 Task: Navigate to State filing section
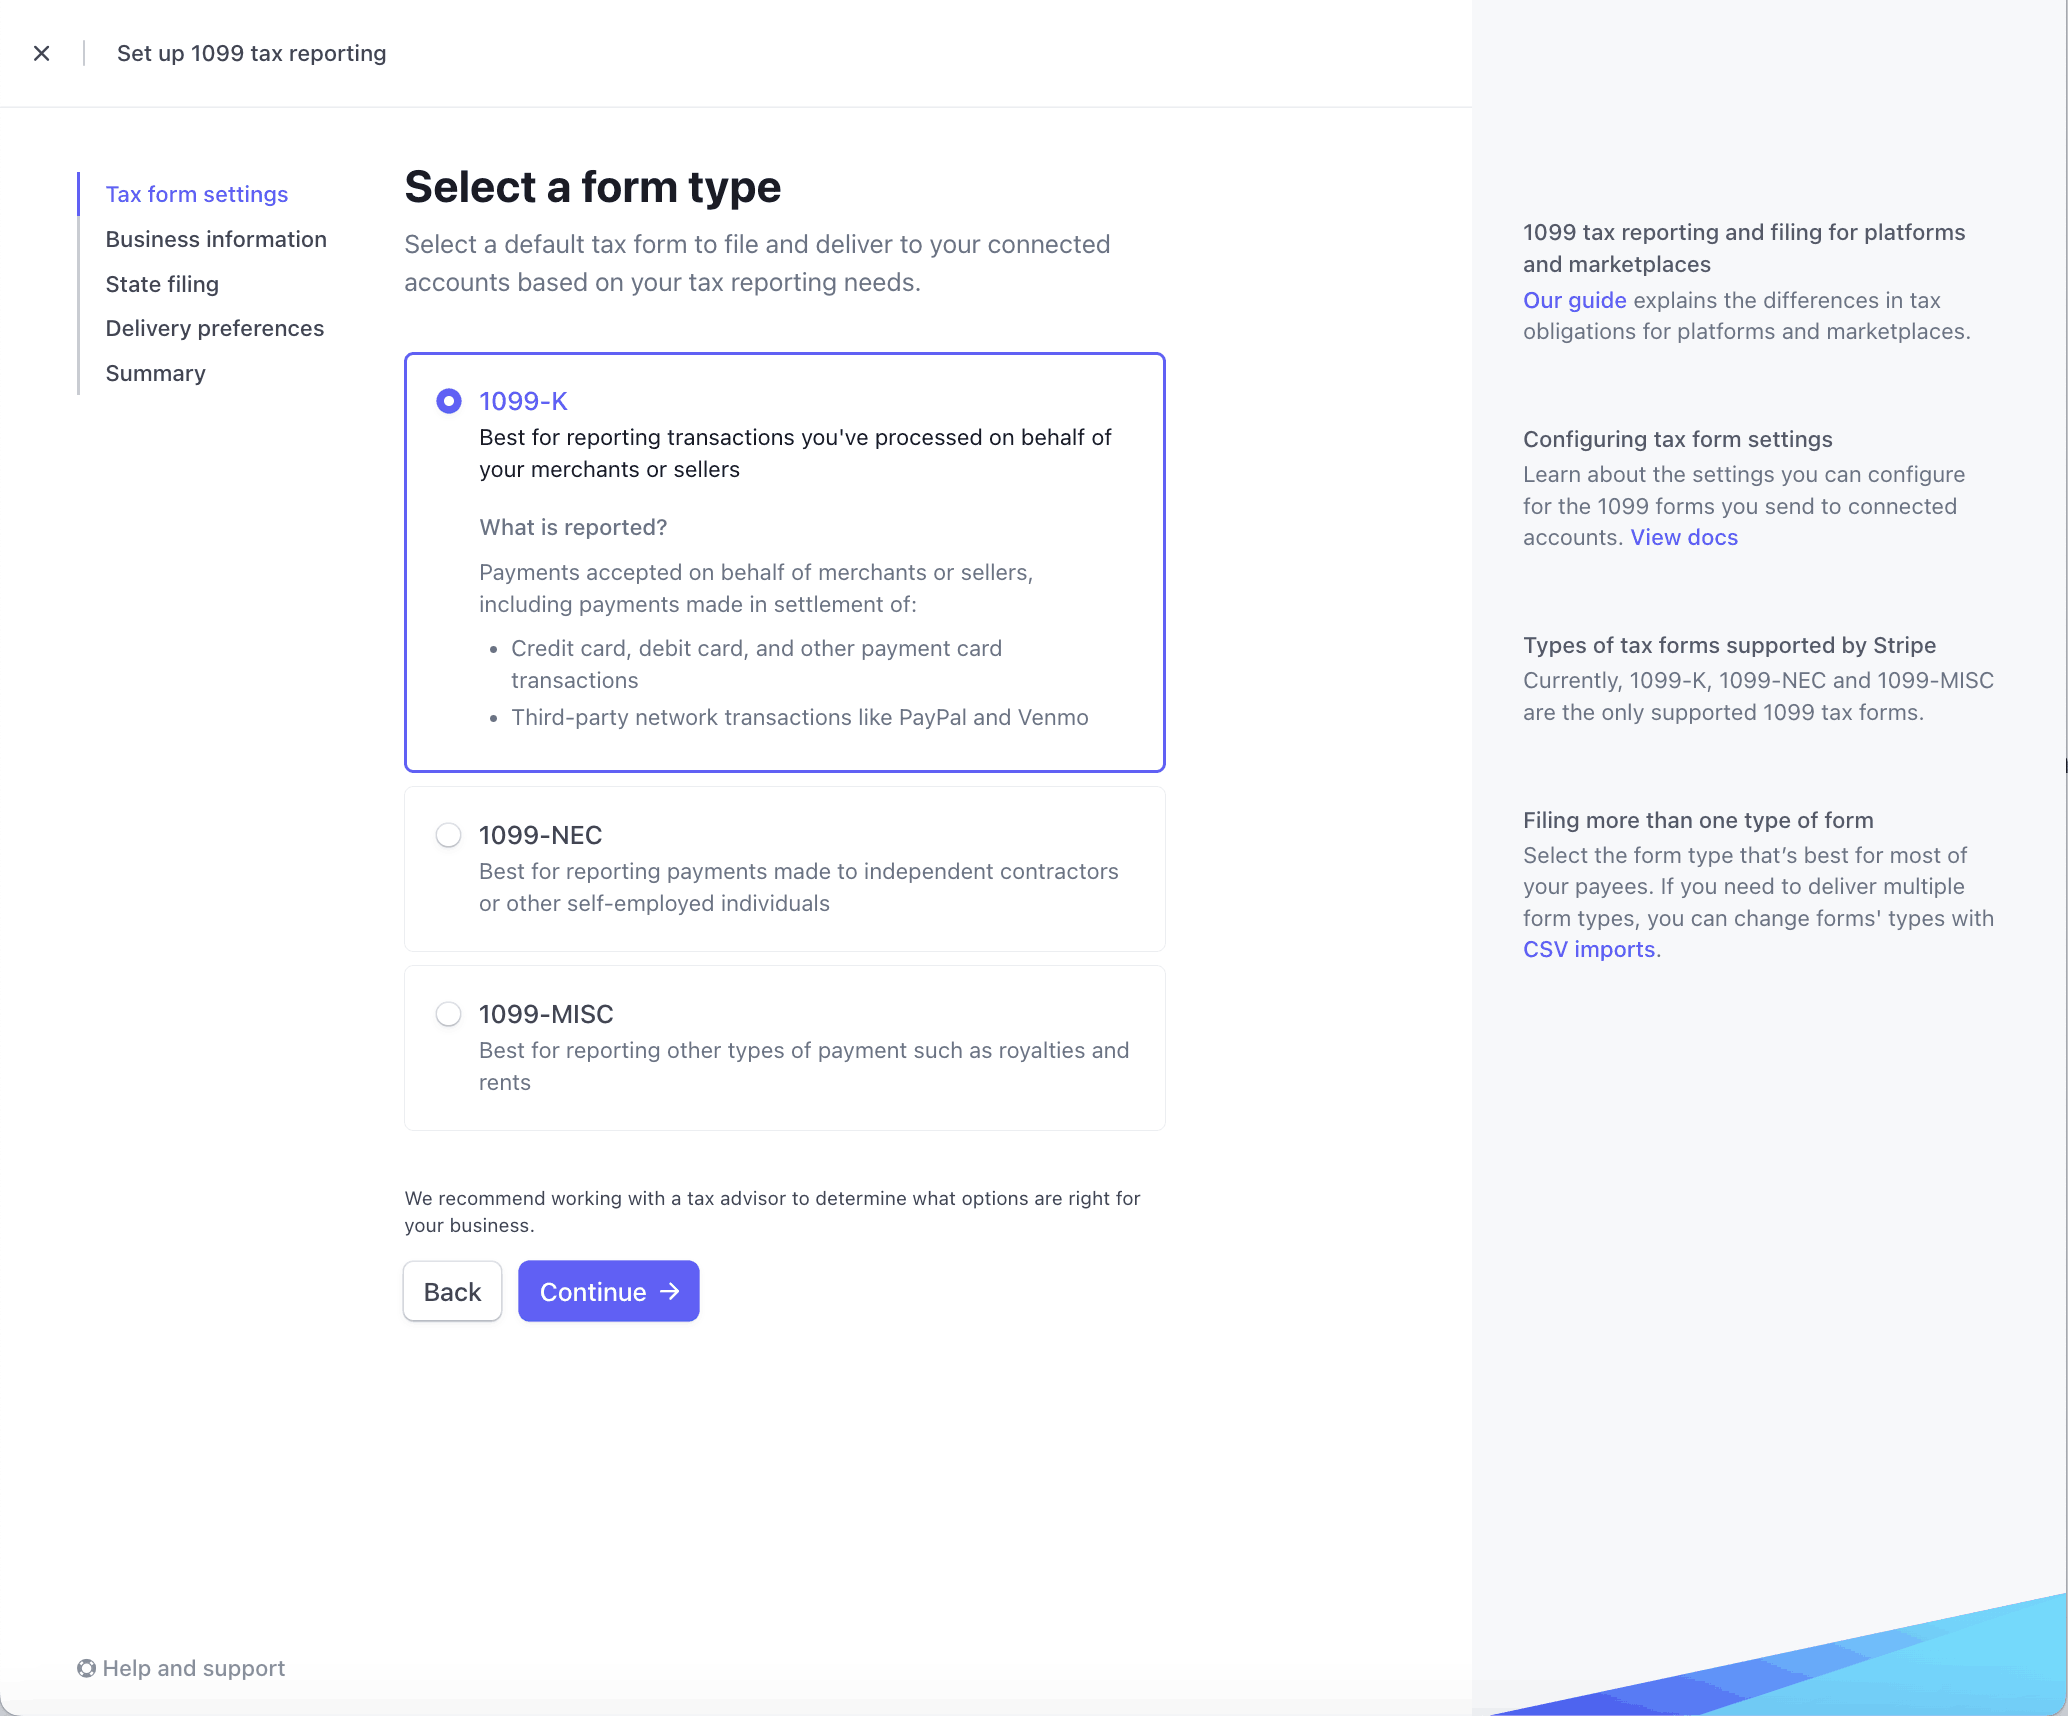tap(158, 282)
